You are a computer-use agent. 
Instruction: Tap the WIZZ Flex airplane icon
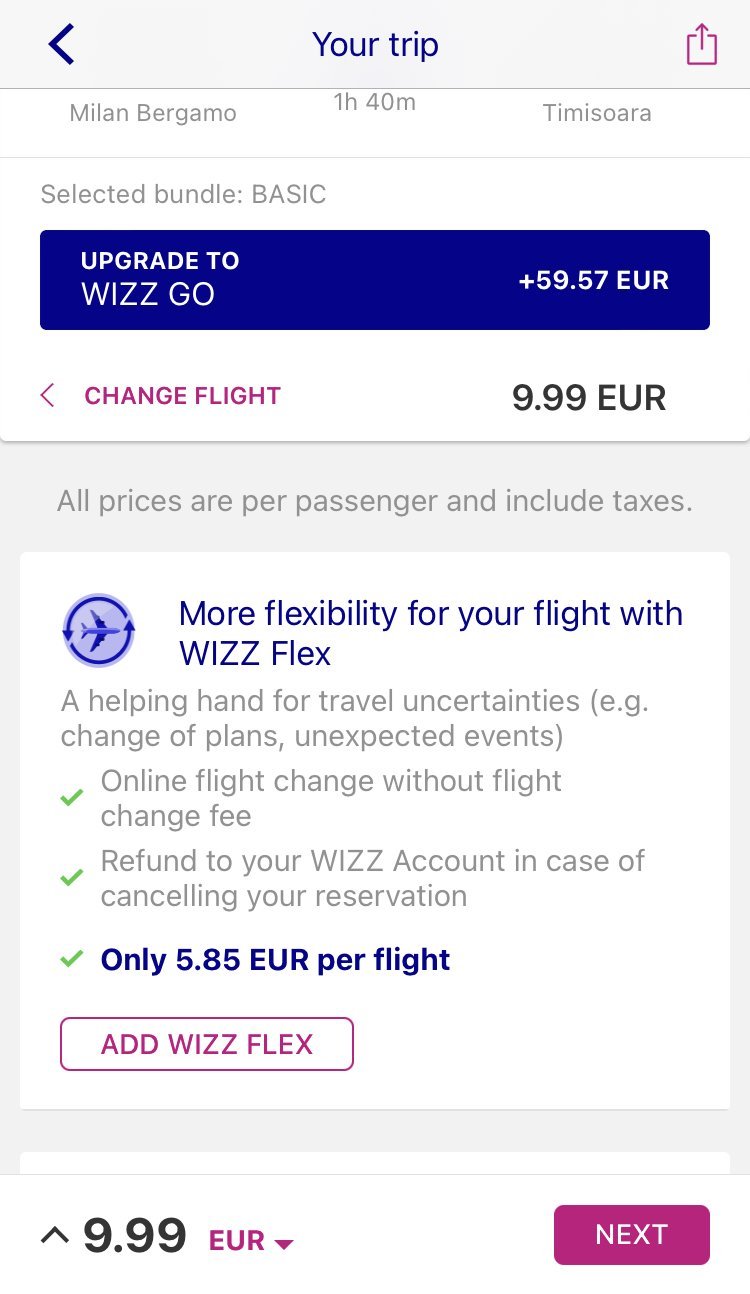click(98, 630)
